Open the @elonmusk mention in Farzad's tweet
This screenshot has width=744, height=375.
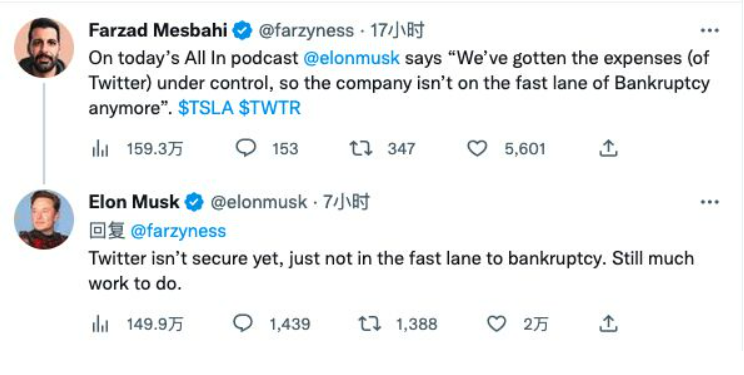pos(351,58)
